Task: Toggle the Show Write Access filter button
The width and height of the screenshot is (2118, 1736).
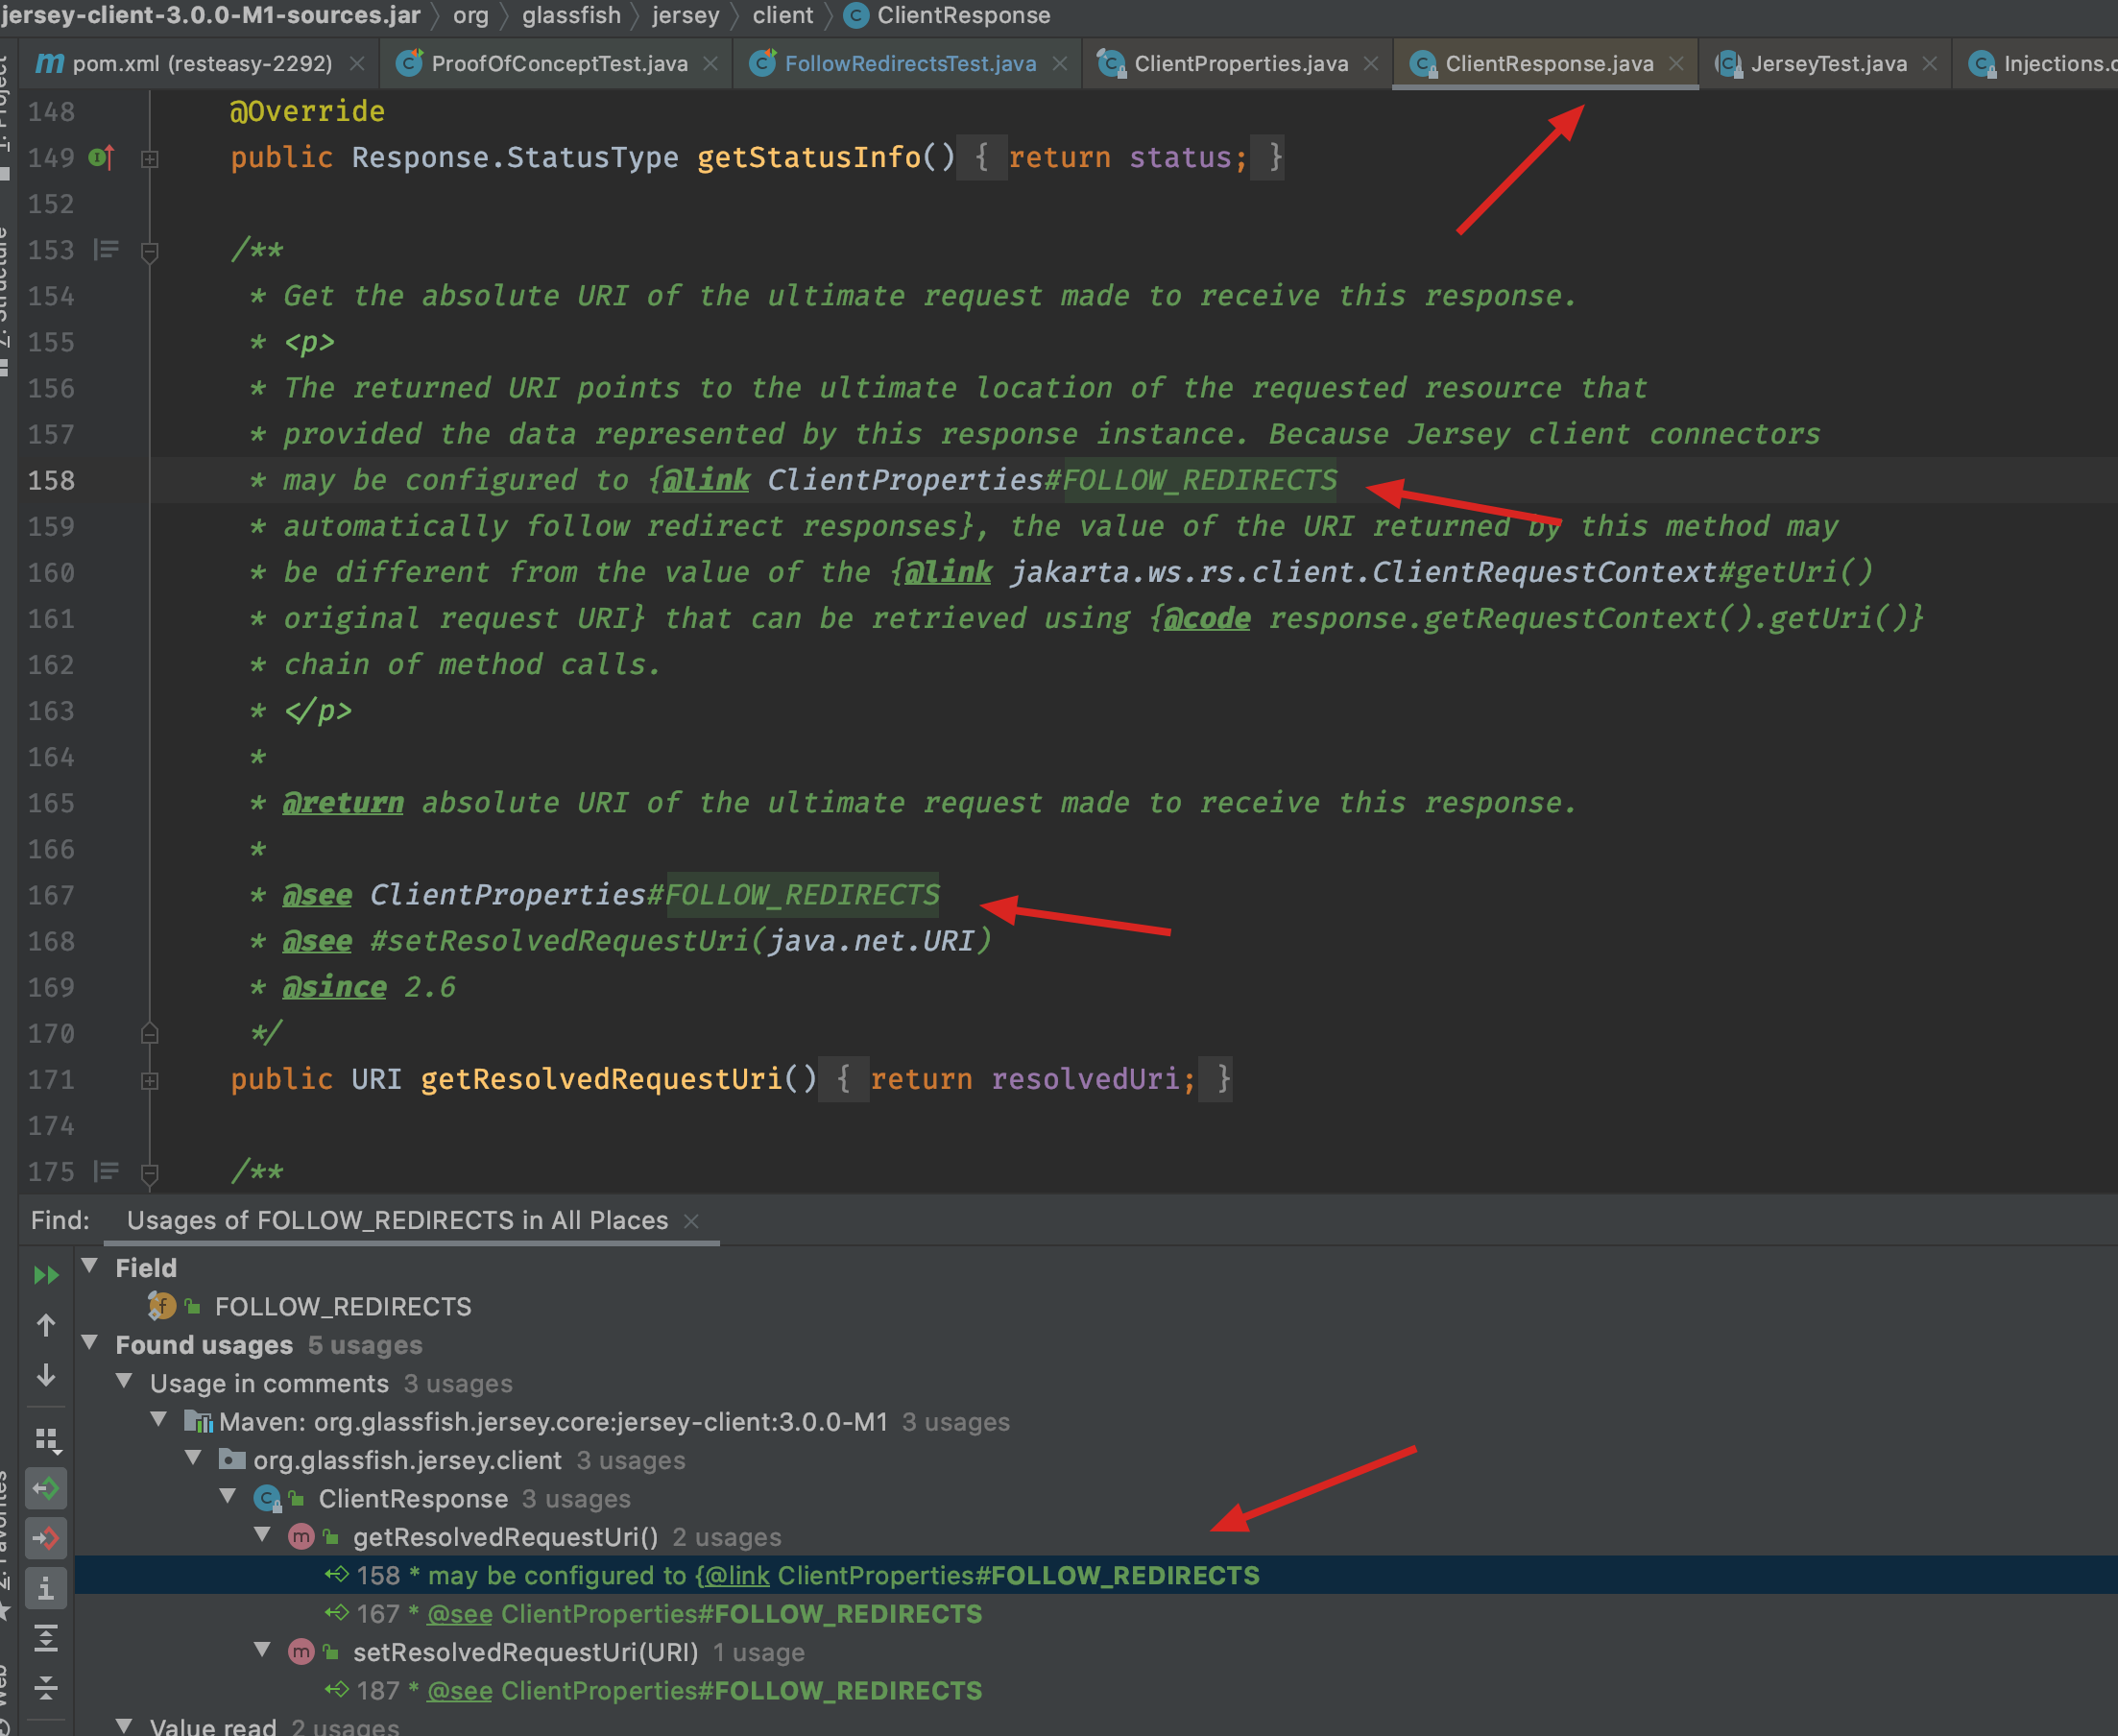Action: [x=46, y=1538]
